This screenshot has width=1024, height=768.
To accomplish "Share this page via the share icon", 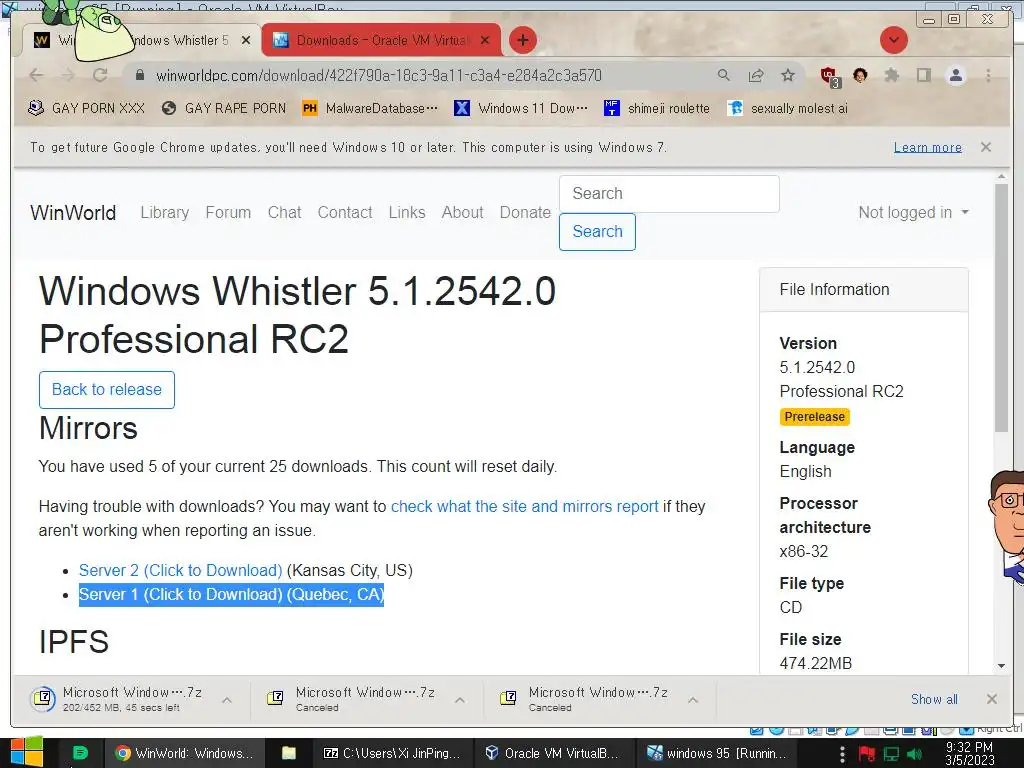I will pyautogui.click(x=756, y=75).
